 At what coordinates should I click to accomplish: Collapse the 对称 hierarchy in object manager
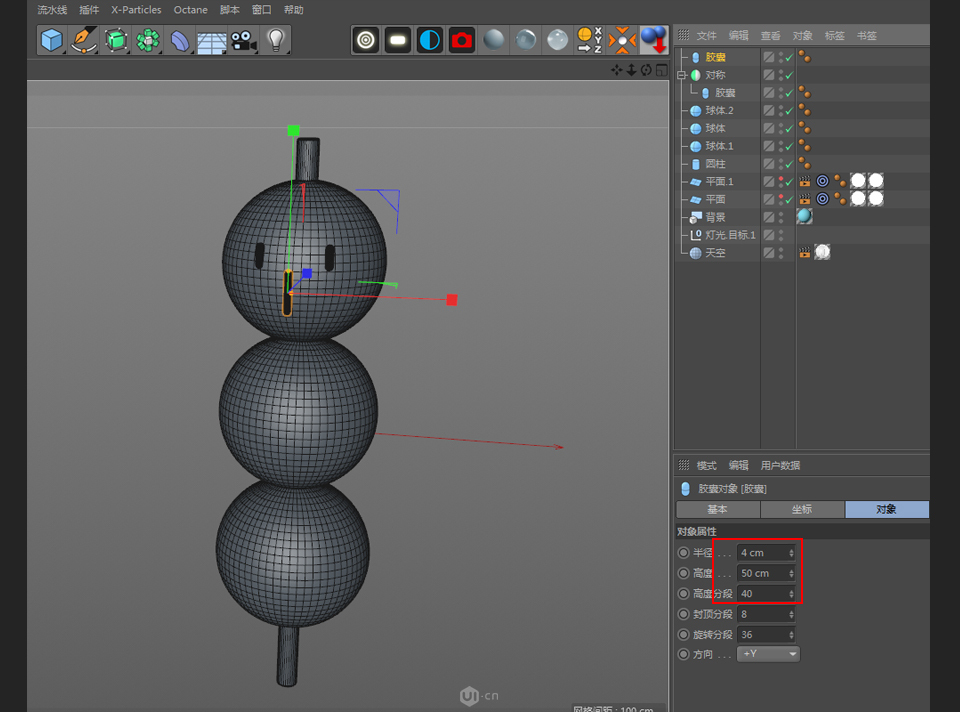682,74
